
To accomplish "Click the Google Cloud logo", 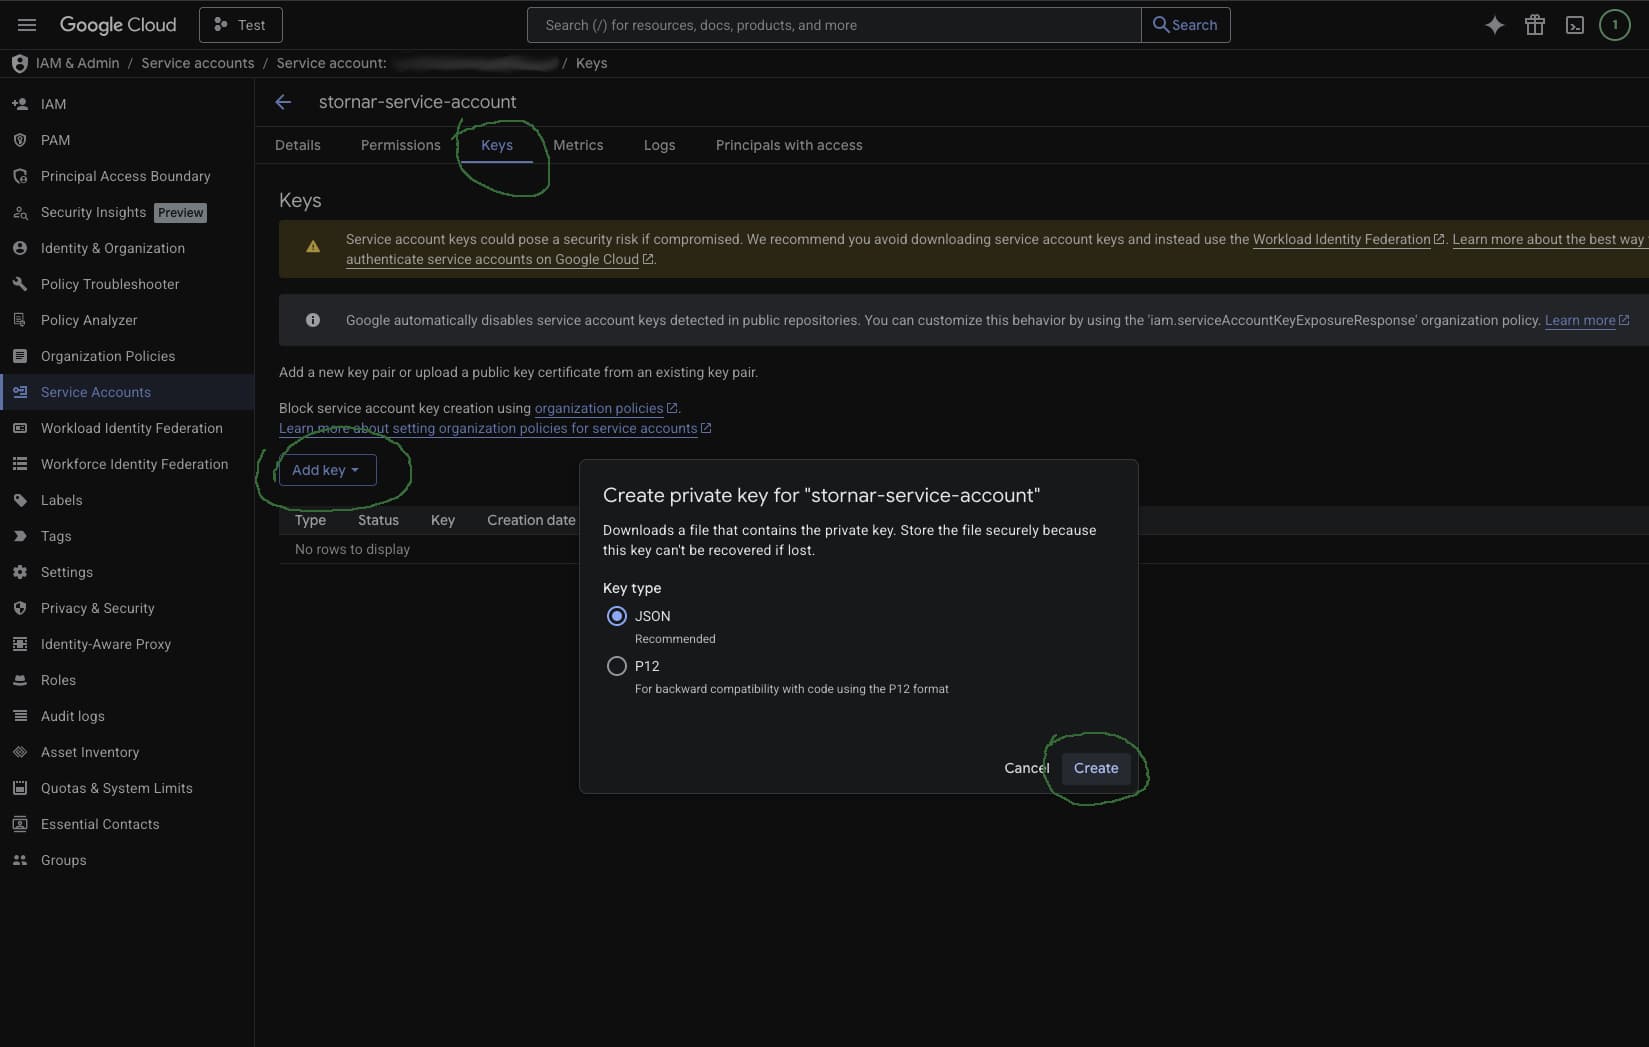I will pyautogui.click(x=118, y=25).
